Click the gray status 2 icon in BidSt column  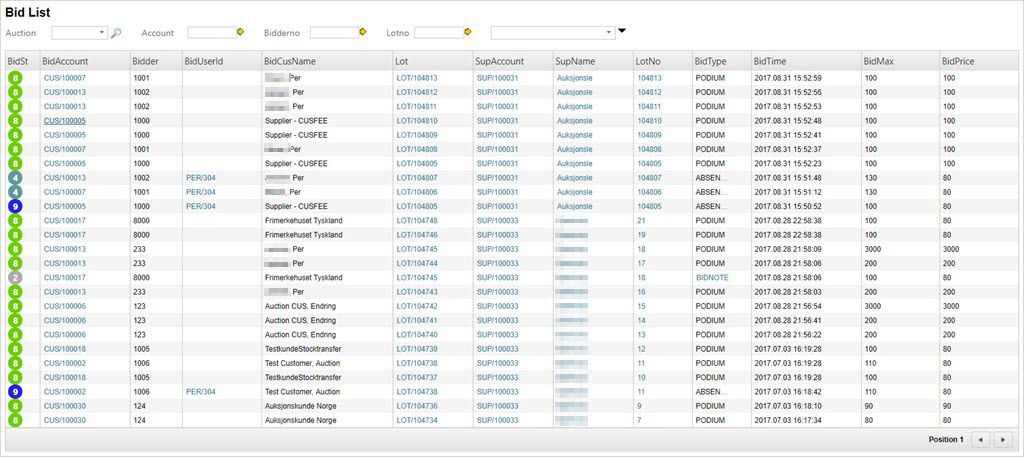click(x=15, y=277)
